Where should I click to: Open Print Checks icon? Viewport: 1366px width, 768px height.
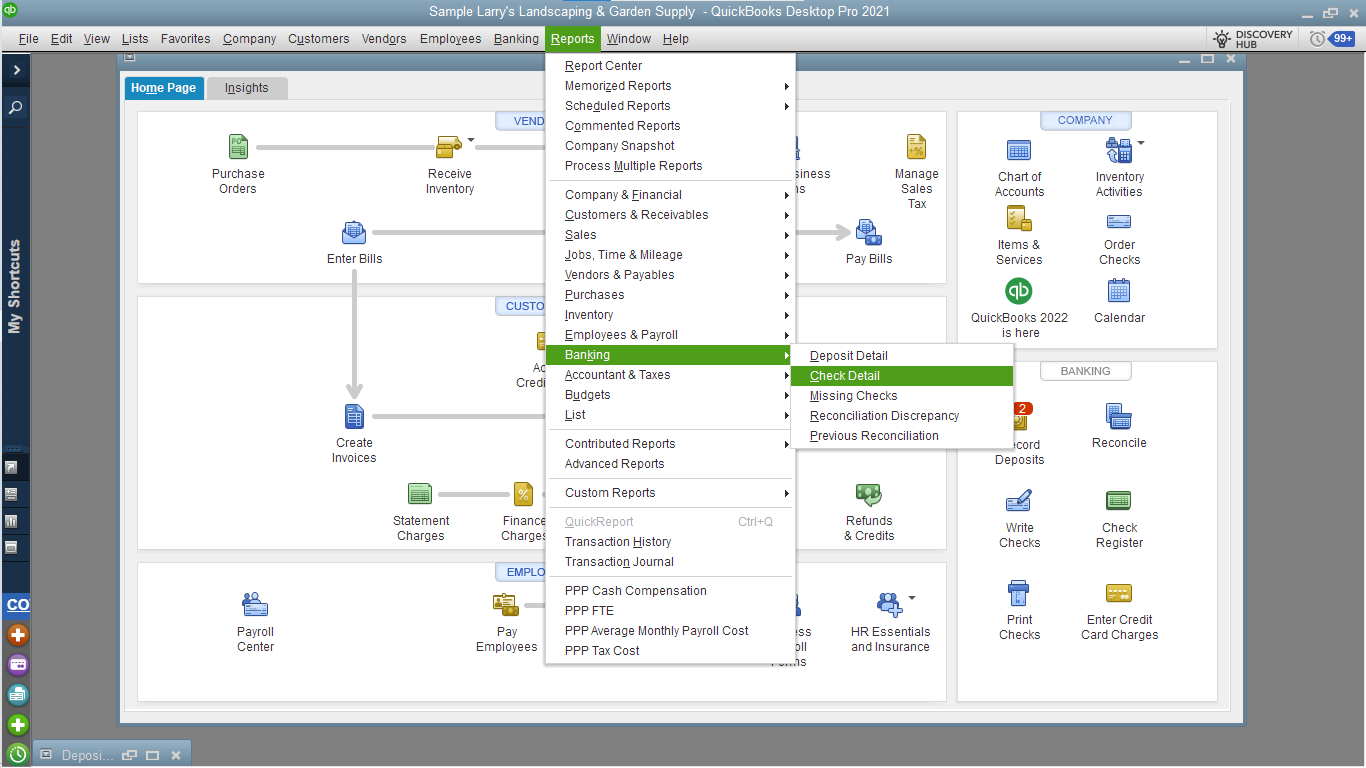pyautogui.click(x=1019, y=593)
